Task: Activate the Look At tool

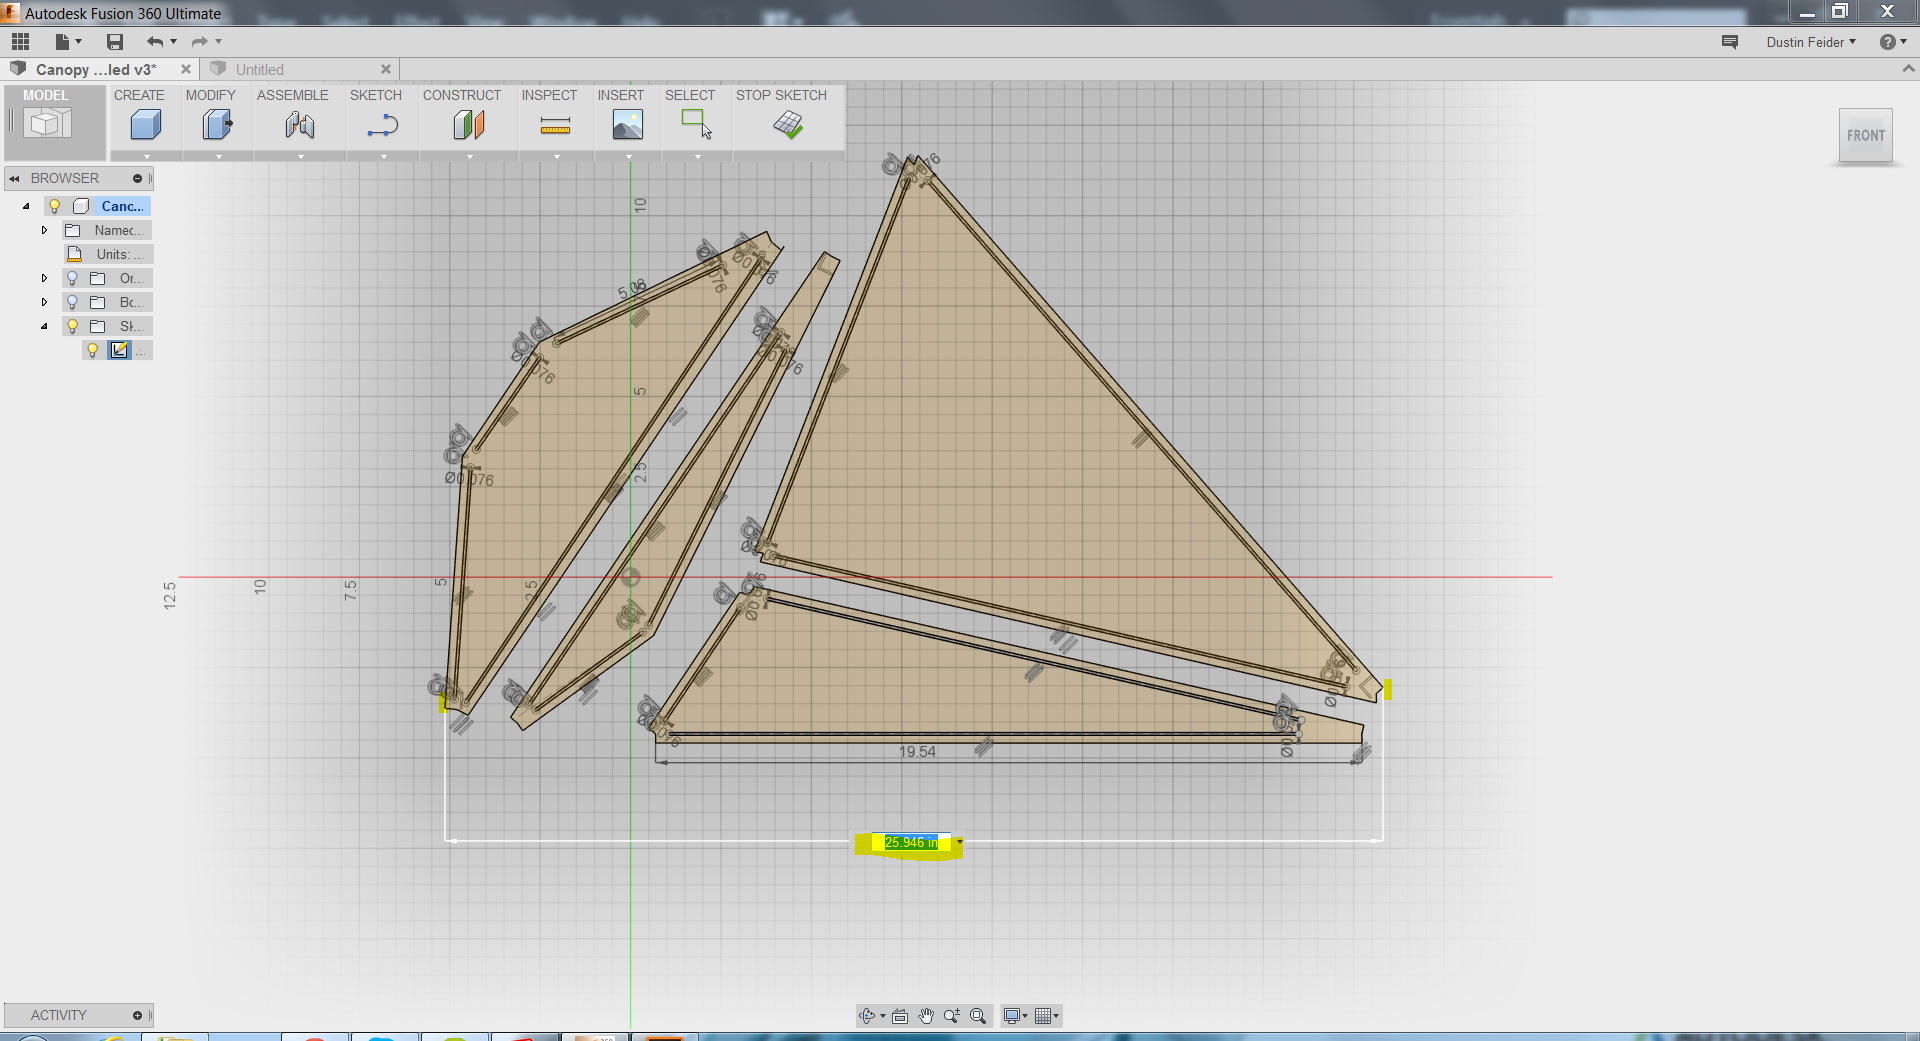Action: tap(900, 1016)
